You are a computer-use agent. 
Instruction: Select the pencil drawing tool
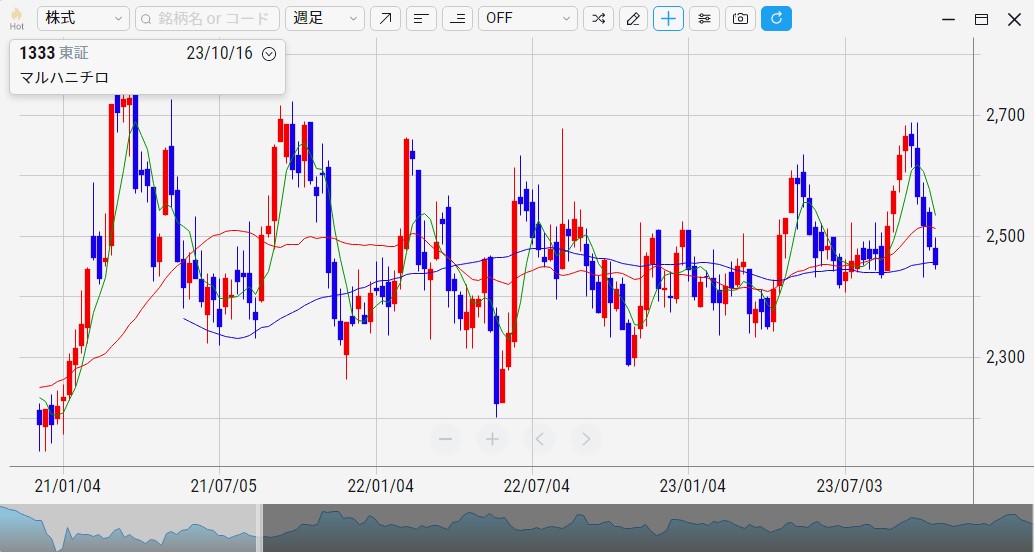point(632,19)
